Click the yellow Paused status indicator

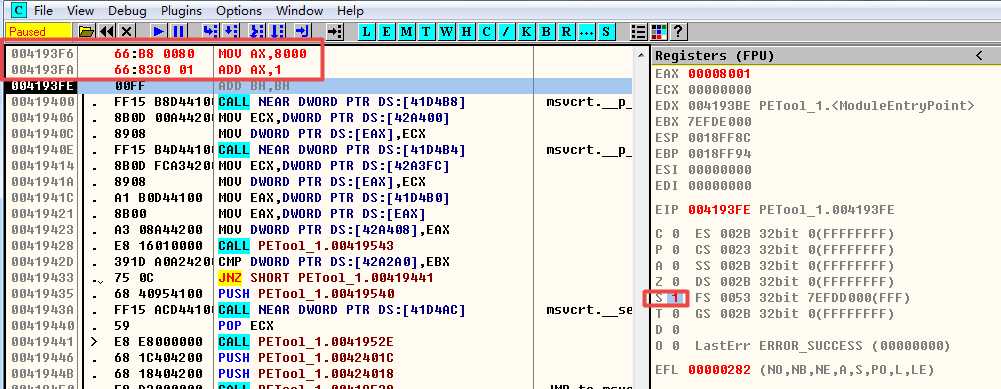click(38, 31)
